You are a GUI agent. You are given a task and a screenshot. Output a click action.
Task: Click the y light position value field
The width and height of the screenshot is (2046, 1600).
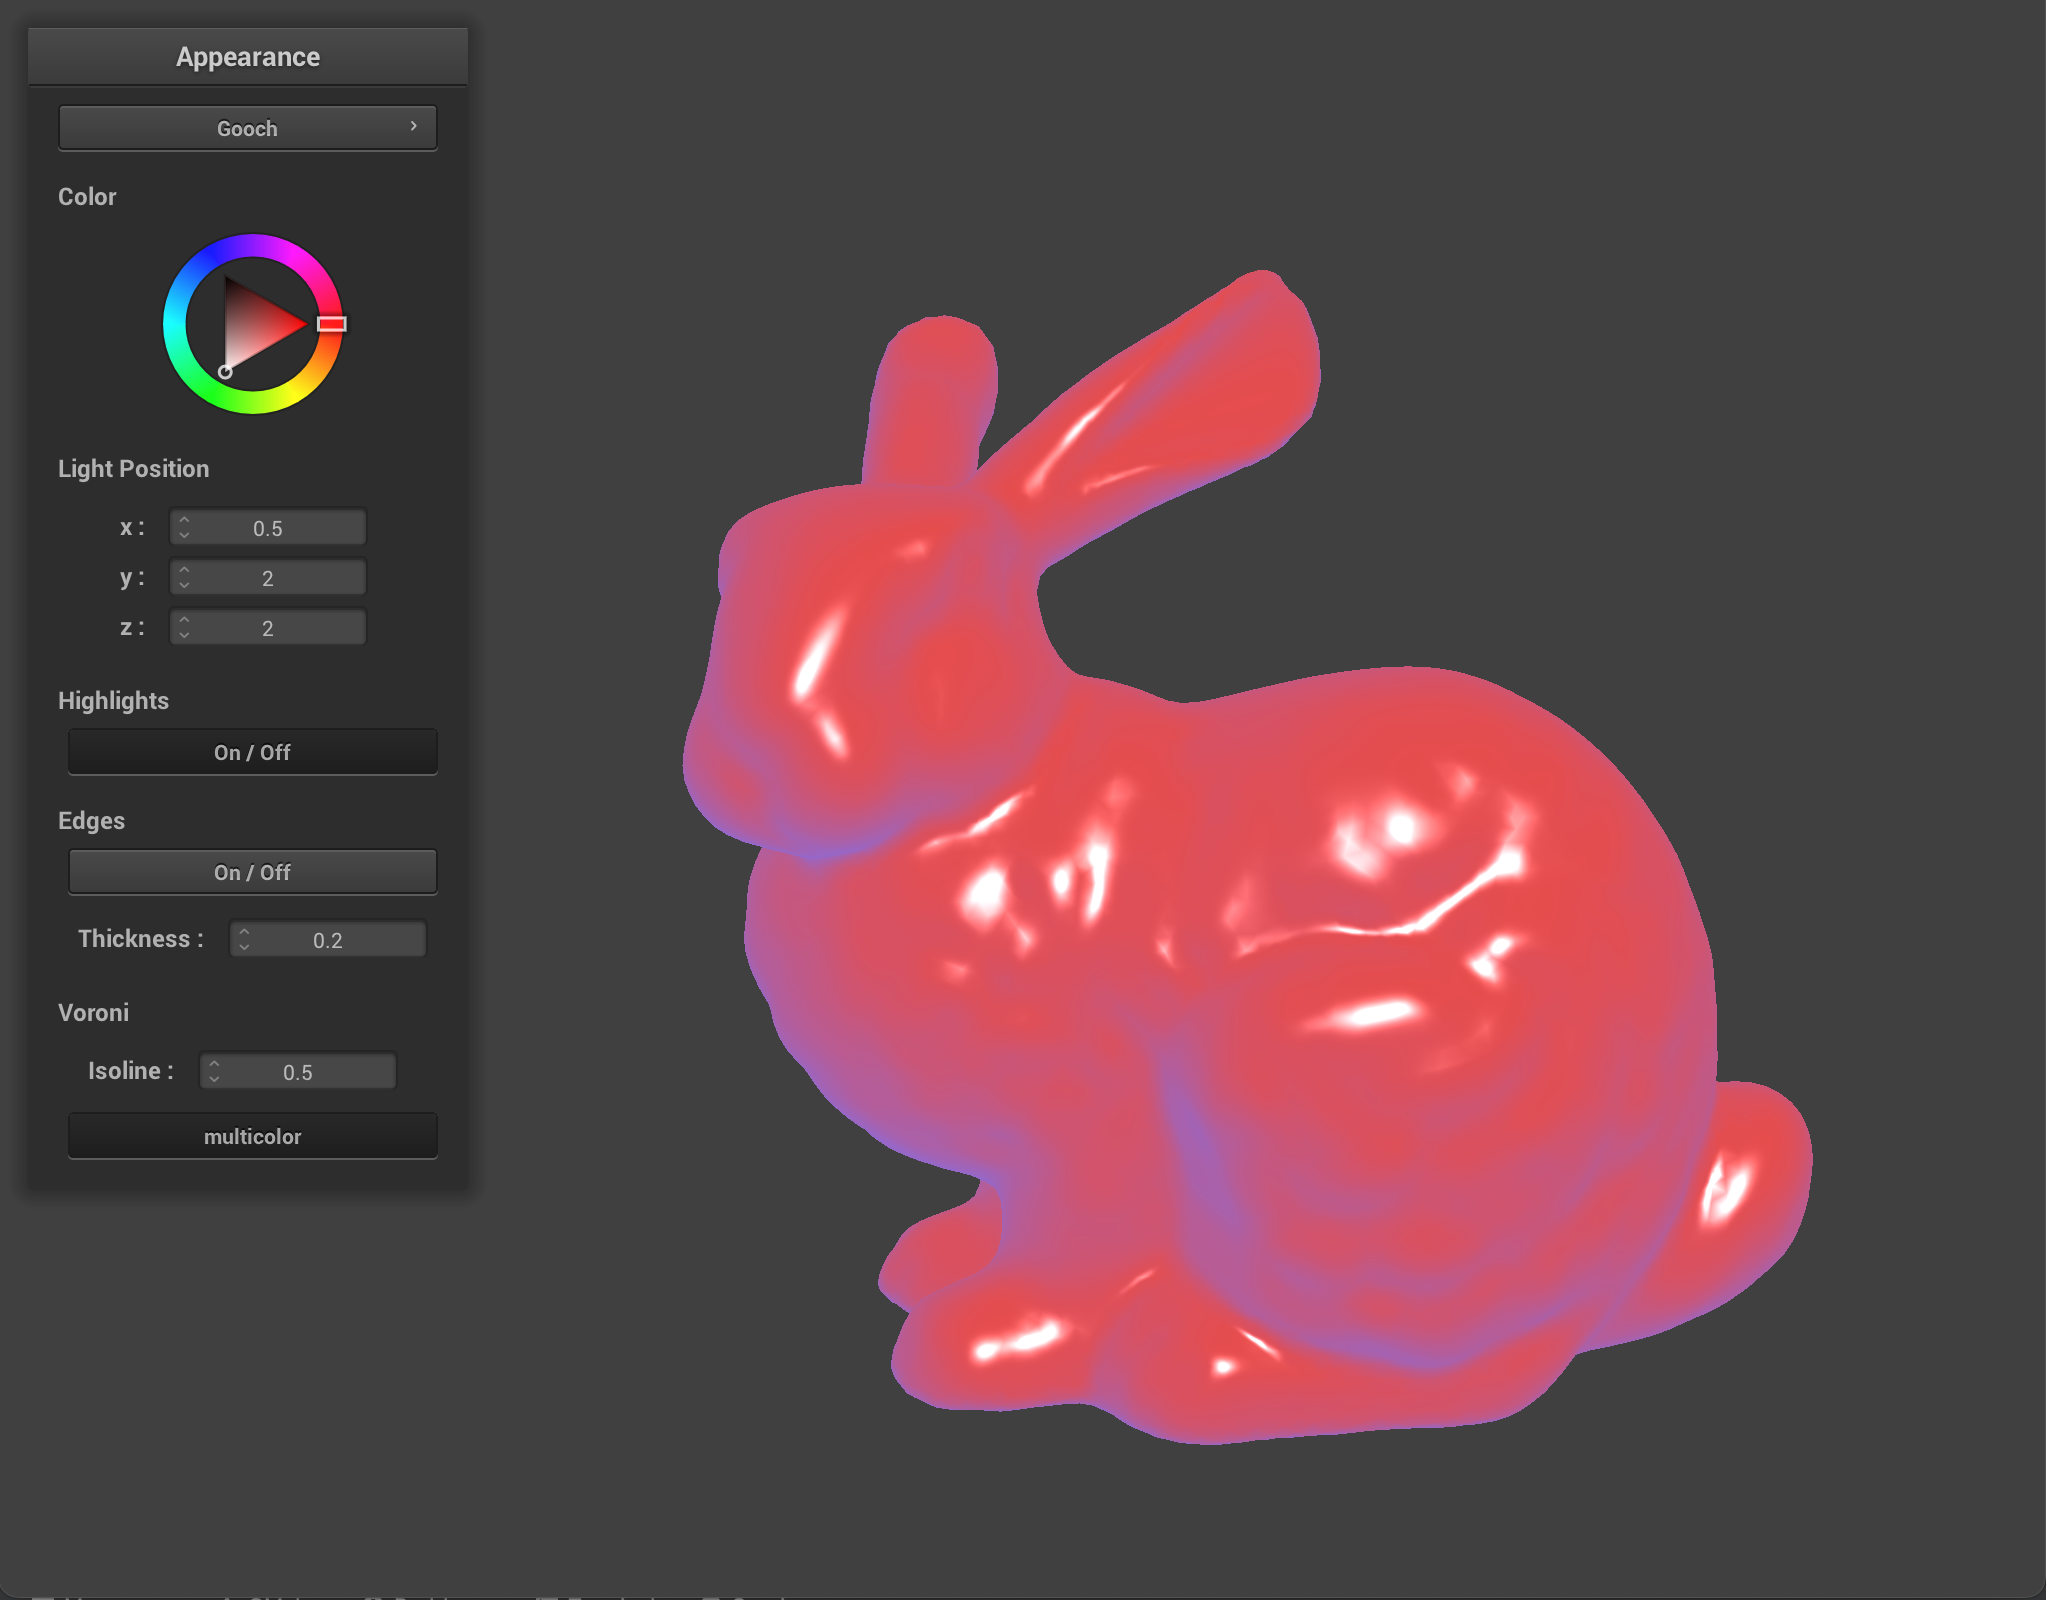[268, 578]
